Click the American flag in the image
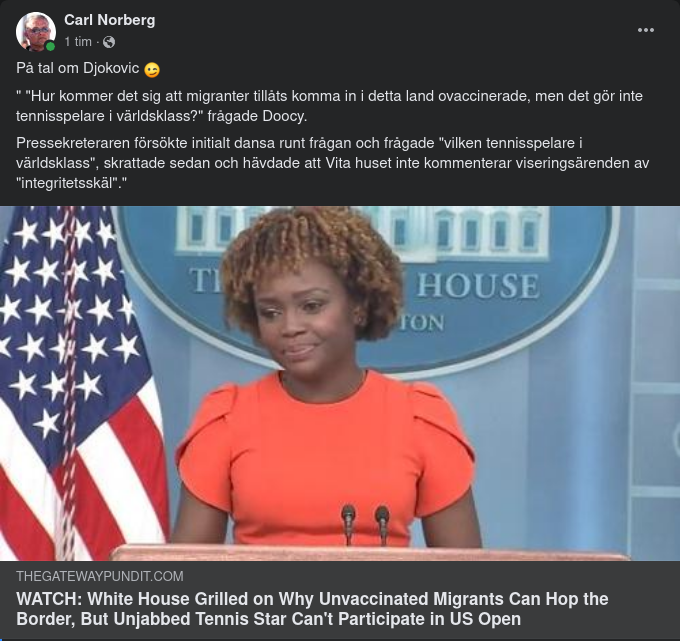 (82, 383)
